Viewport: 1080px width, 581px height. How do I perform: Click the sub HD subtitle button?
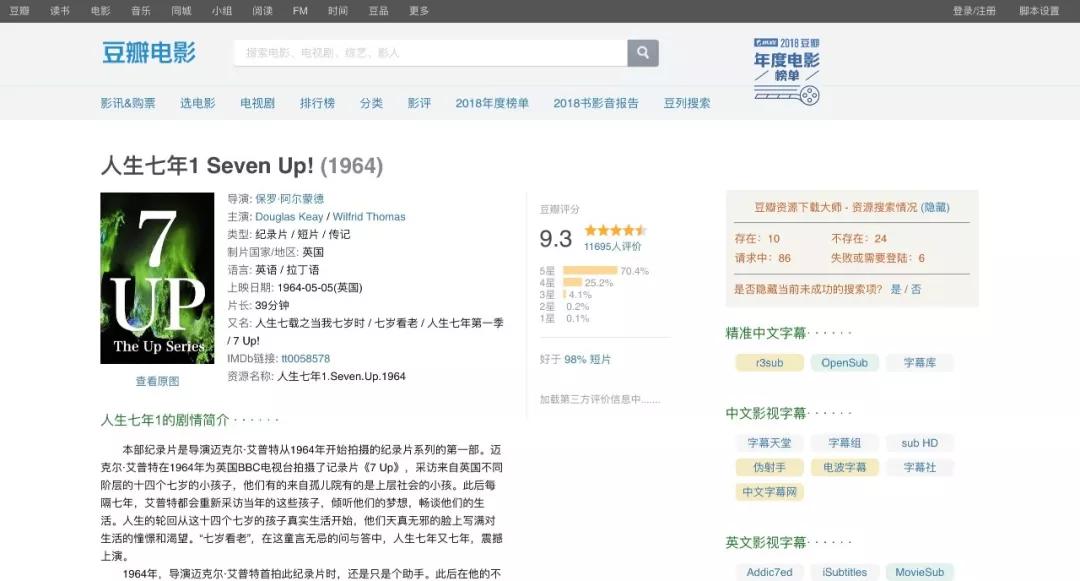point(919,442)
